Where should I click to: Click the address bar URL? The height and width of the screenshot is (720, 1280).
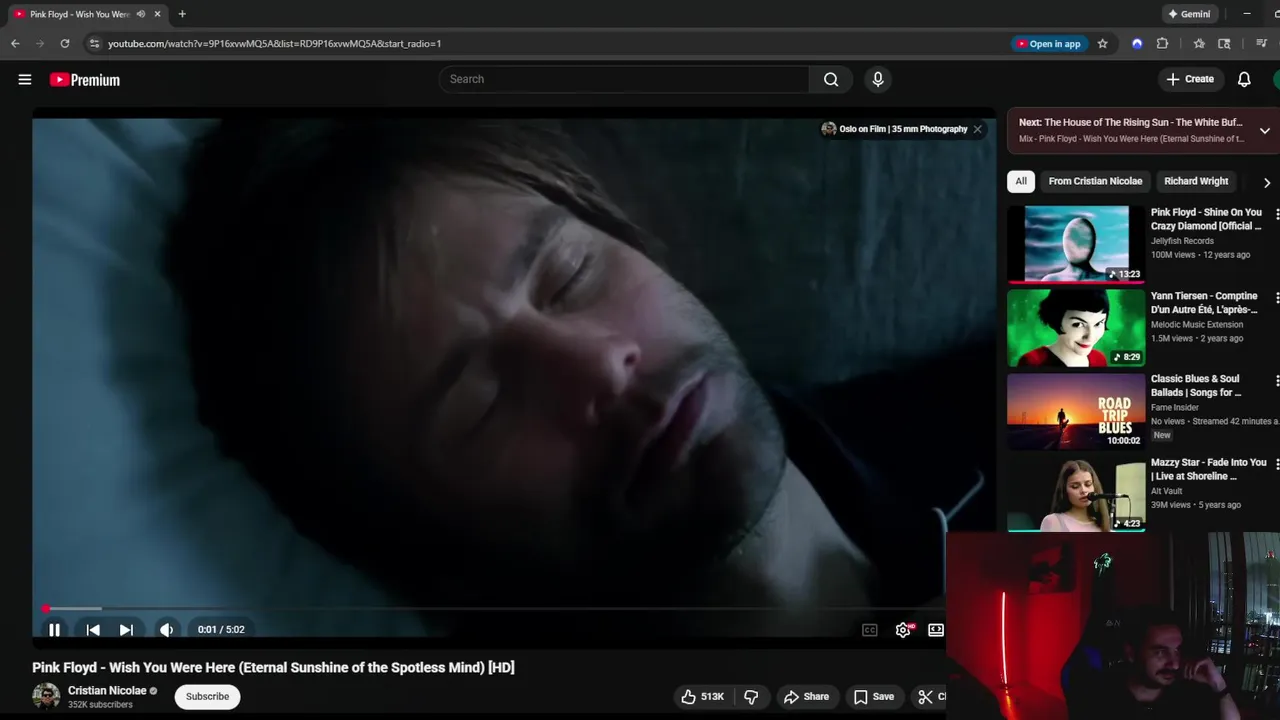click(274, 44)
